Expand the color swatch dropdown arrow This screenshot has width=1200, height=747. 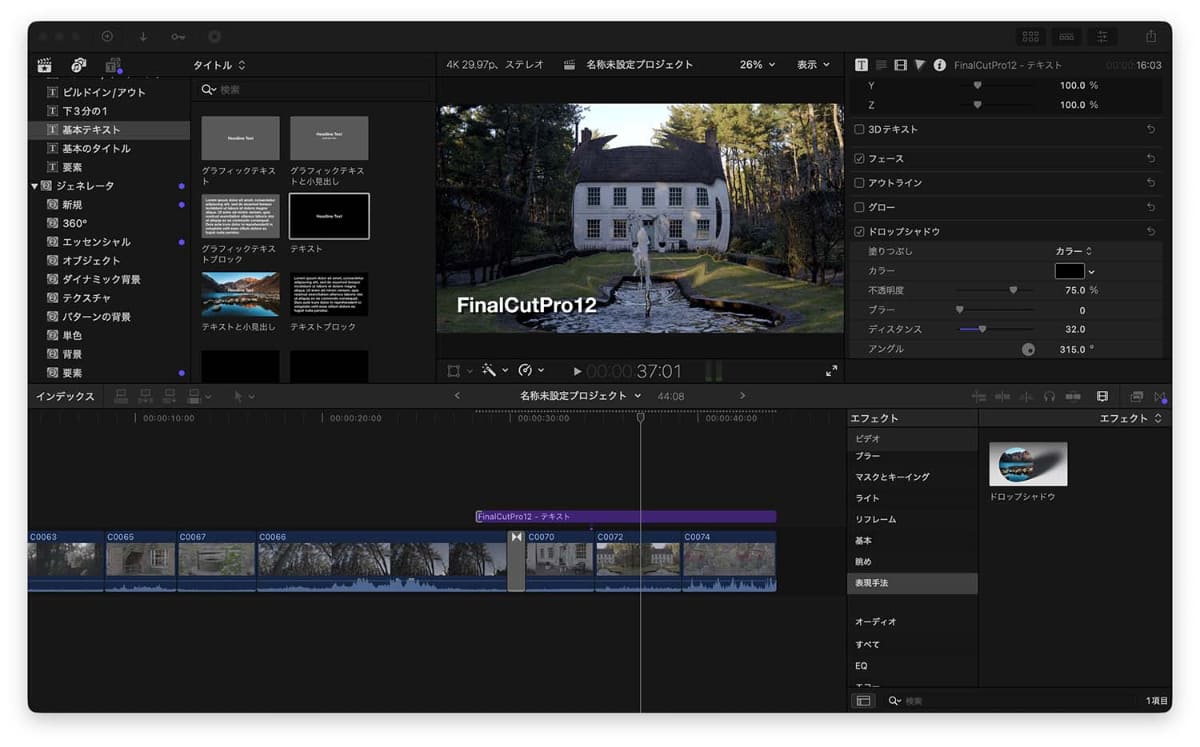tap(1091, 271)
